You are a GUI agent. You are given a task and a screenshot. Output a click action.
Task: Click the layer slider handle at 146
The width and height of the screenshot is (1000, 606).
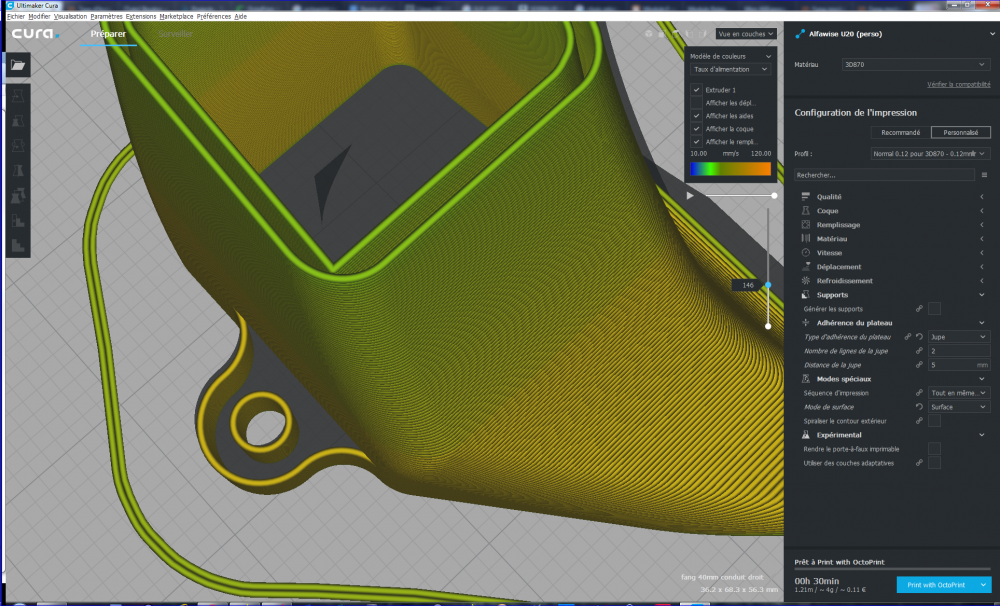click(768, 285)
